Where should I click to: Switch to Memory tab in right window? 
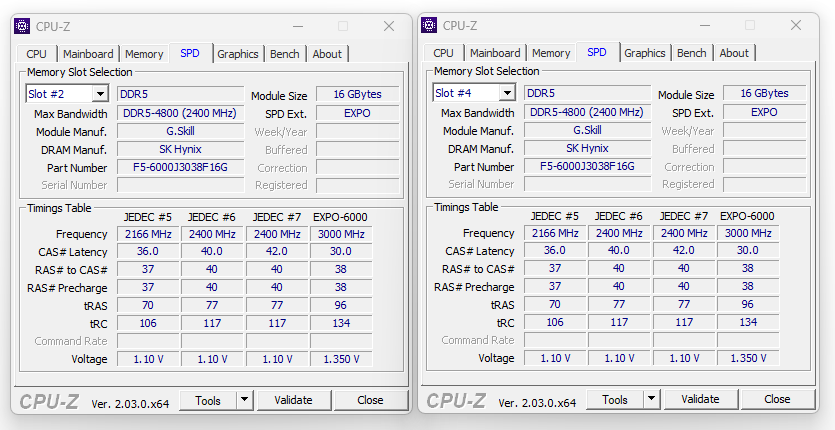[551, 53]
